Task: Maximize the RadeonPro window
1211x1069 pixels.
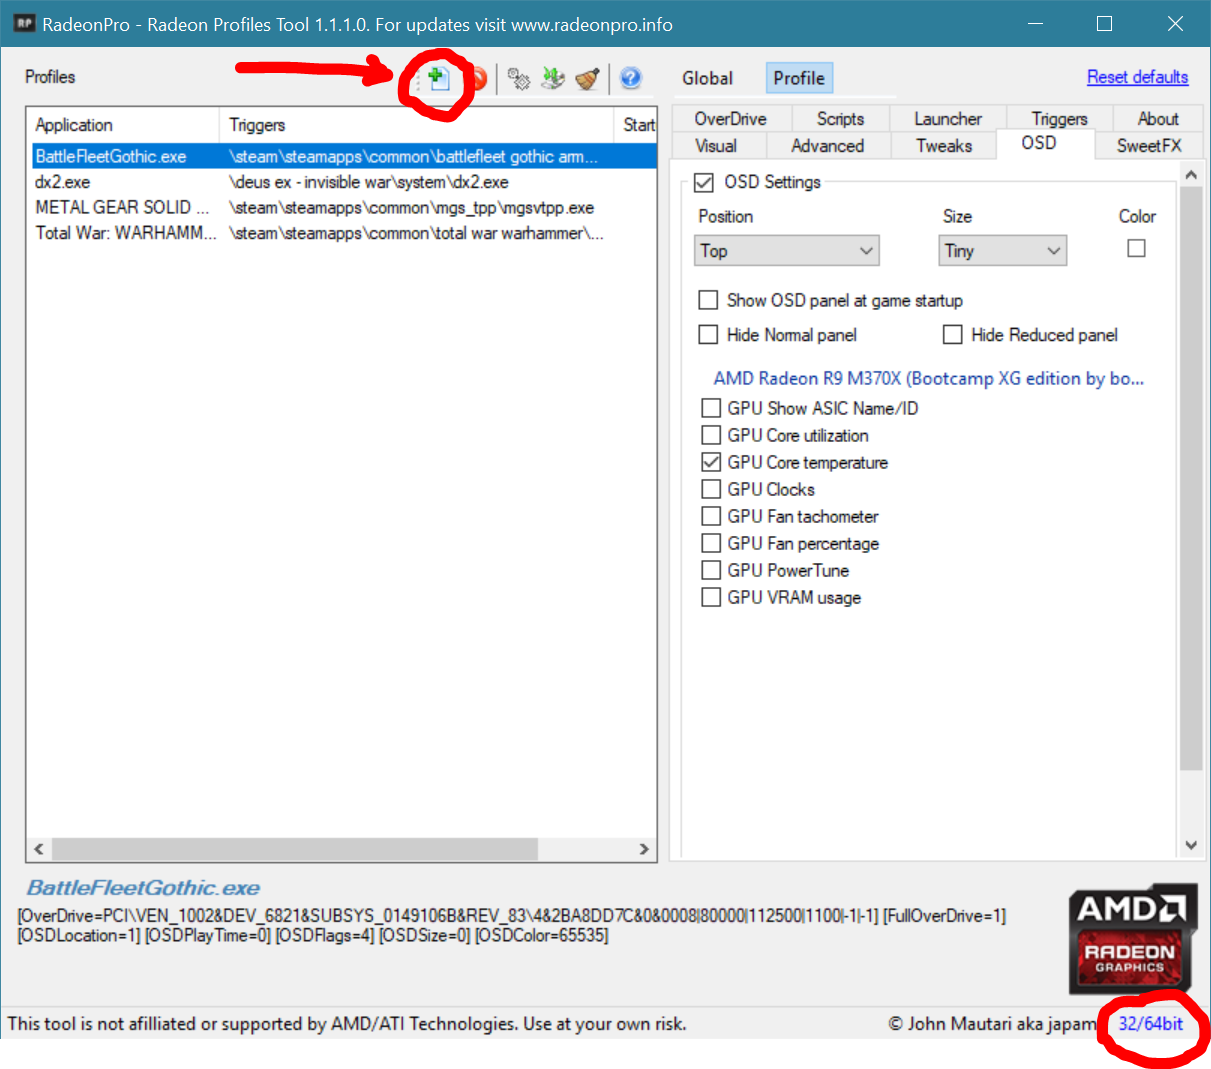Action: point(1104,23)
